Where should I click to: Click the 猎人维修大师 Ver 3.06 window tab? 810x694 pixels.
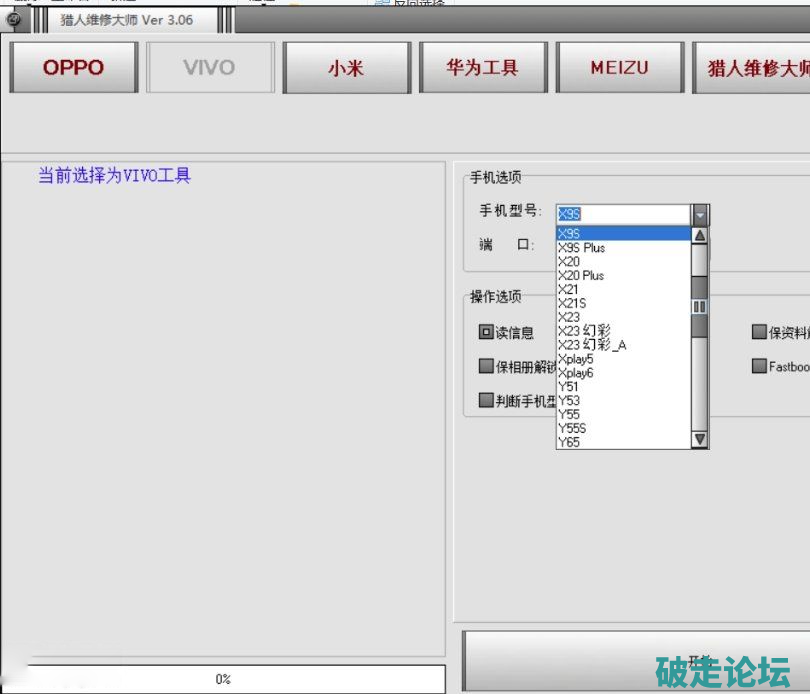pos(126,20)
